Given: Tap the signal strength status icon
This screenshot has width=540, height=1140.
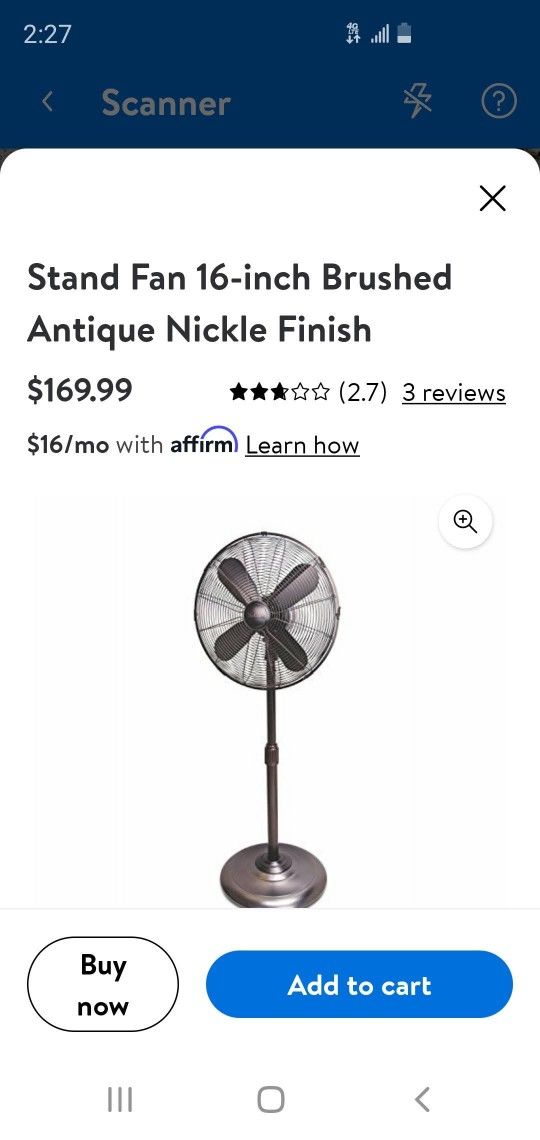Looking at the screenshot, I should [380, 33].
